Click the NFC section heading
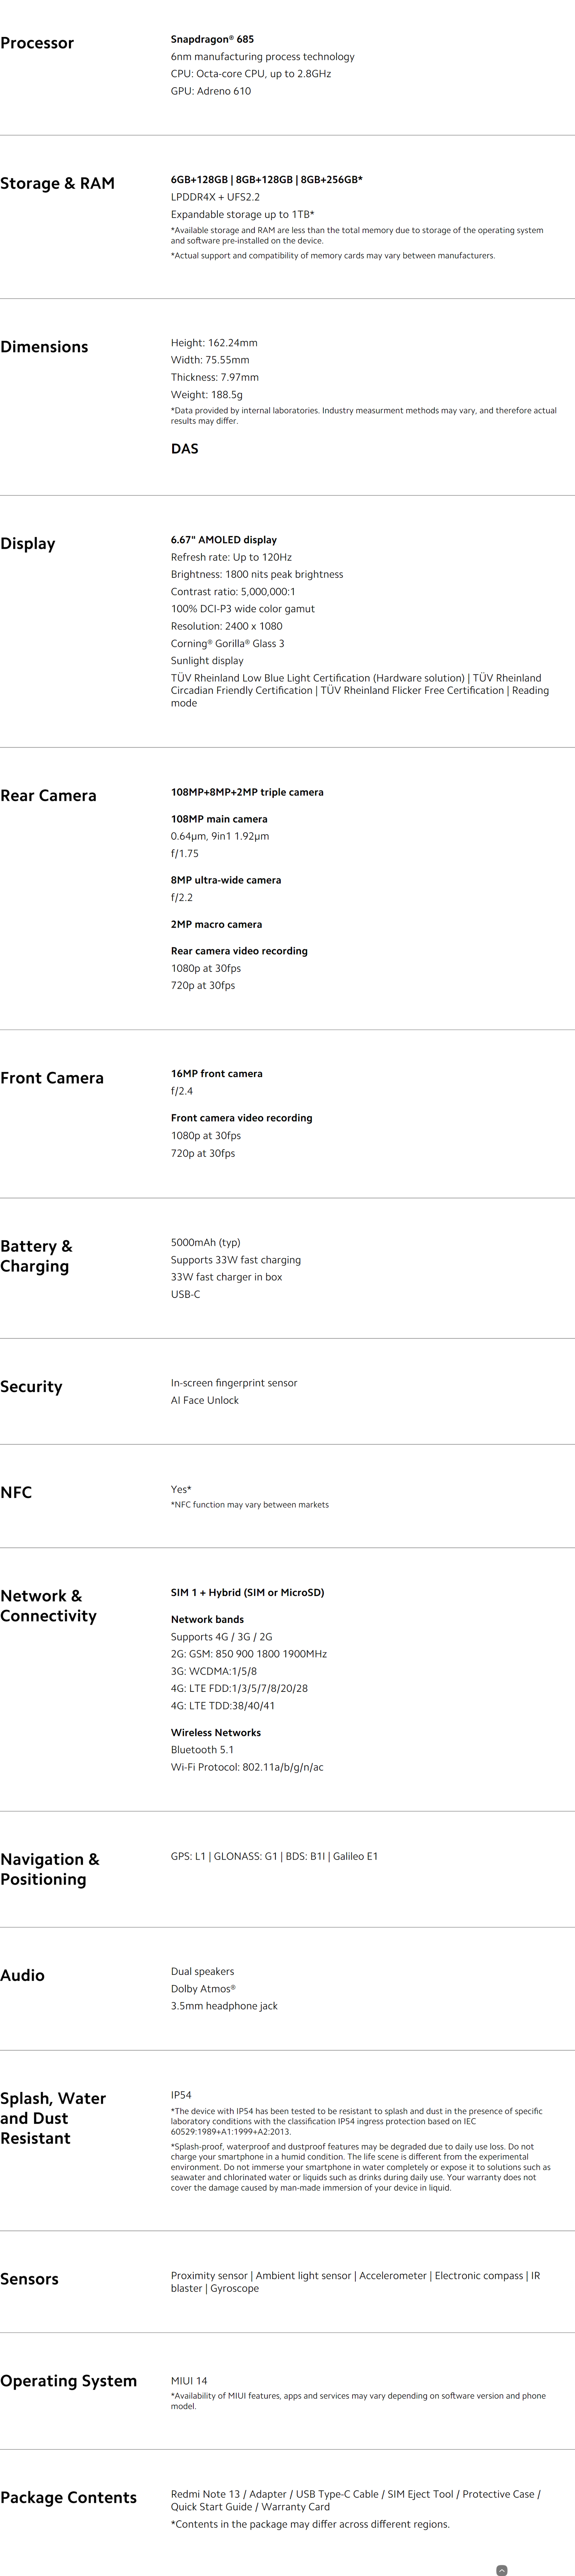This screenshot has width=575, height=2576. click(16, 1492)
